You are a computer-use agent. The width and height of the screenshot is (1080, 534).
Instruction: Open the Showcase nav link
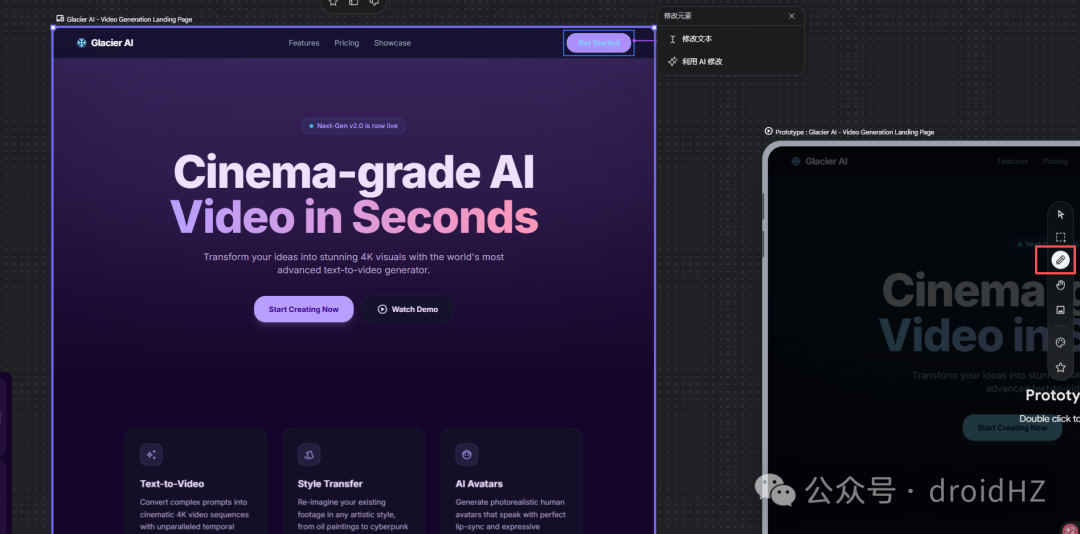(x=392, y=43)
